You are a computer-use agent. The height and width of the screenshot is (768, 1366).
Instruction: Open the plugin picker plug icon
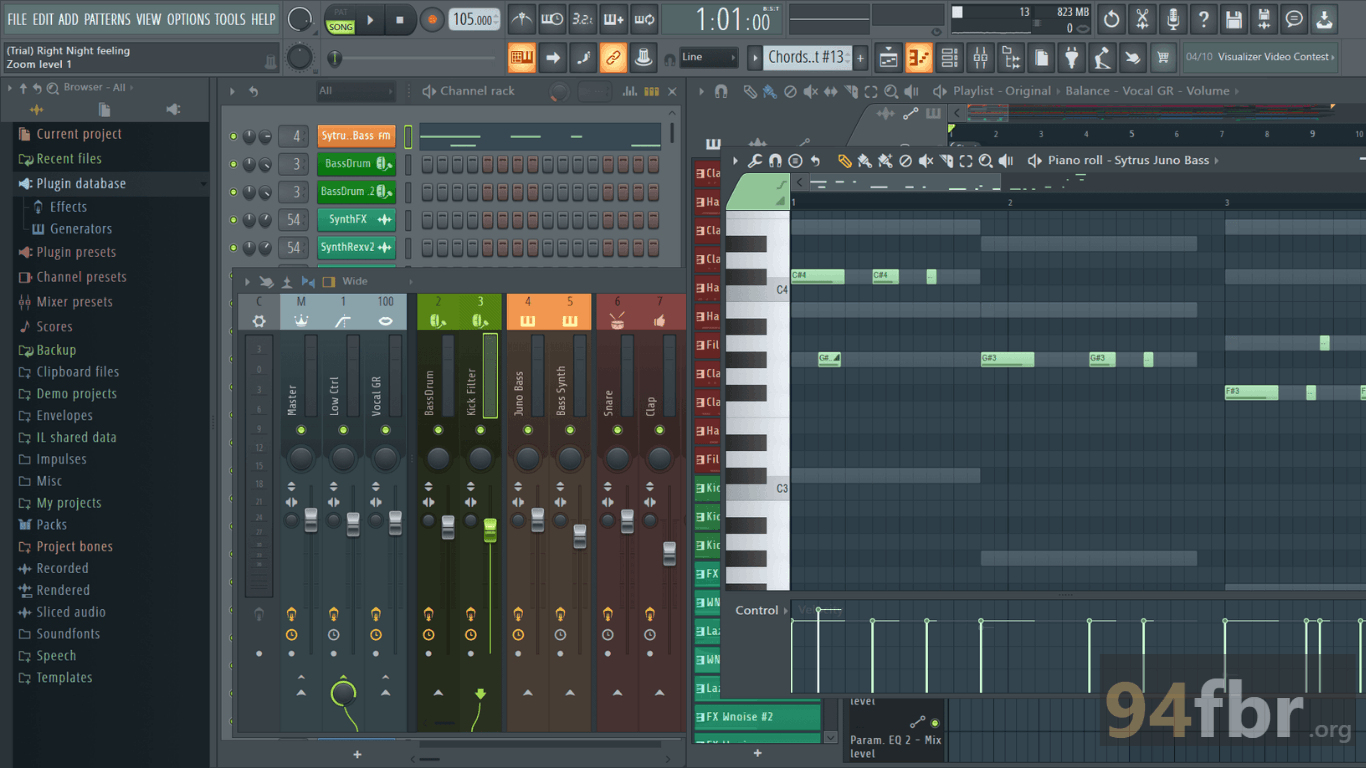[x=1071, y=58]
